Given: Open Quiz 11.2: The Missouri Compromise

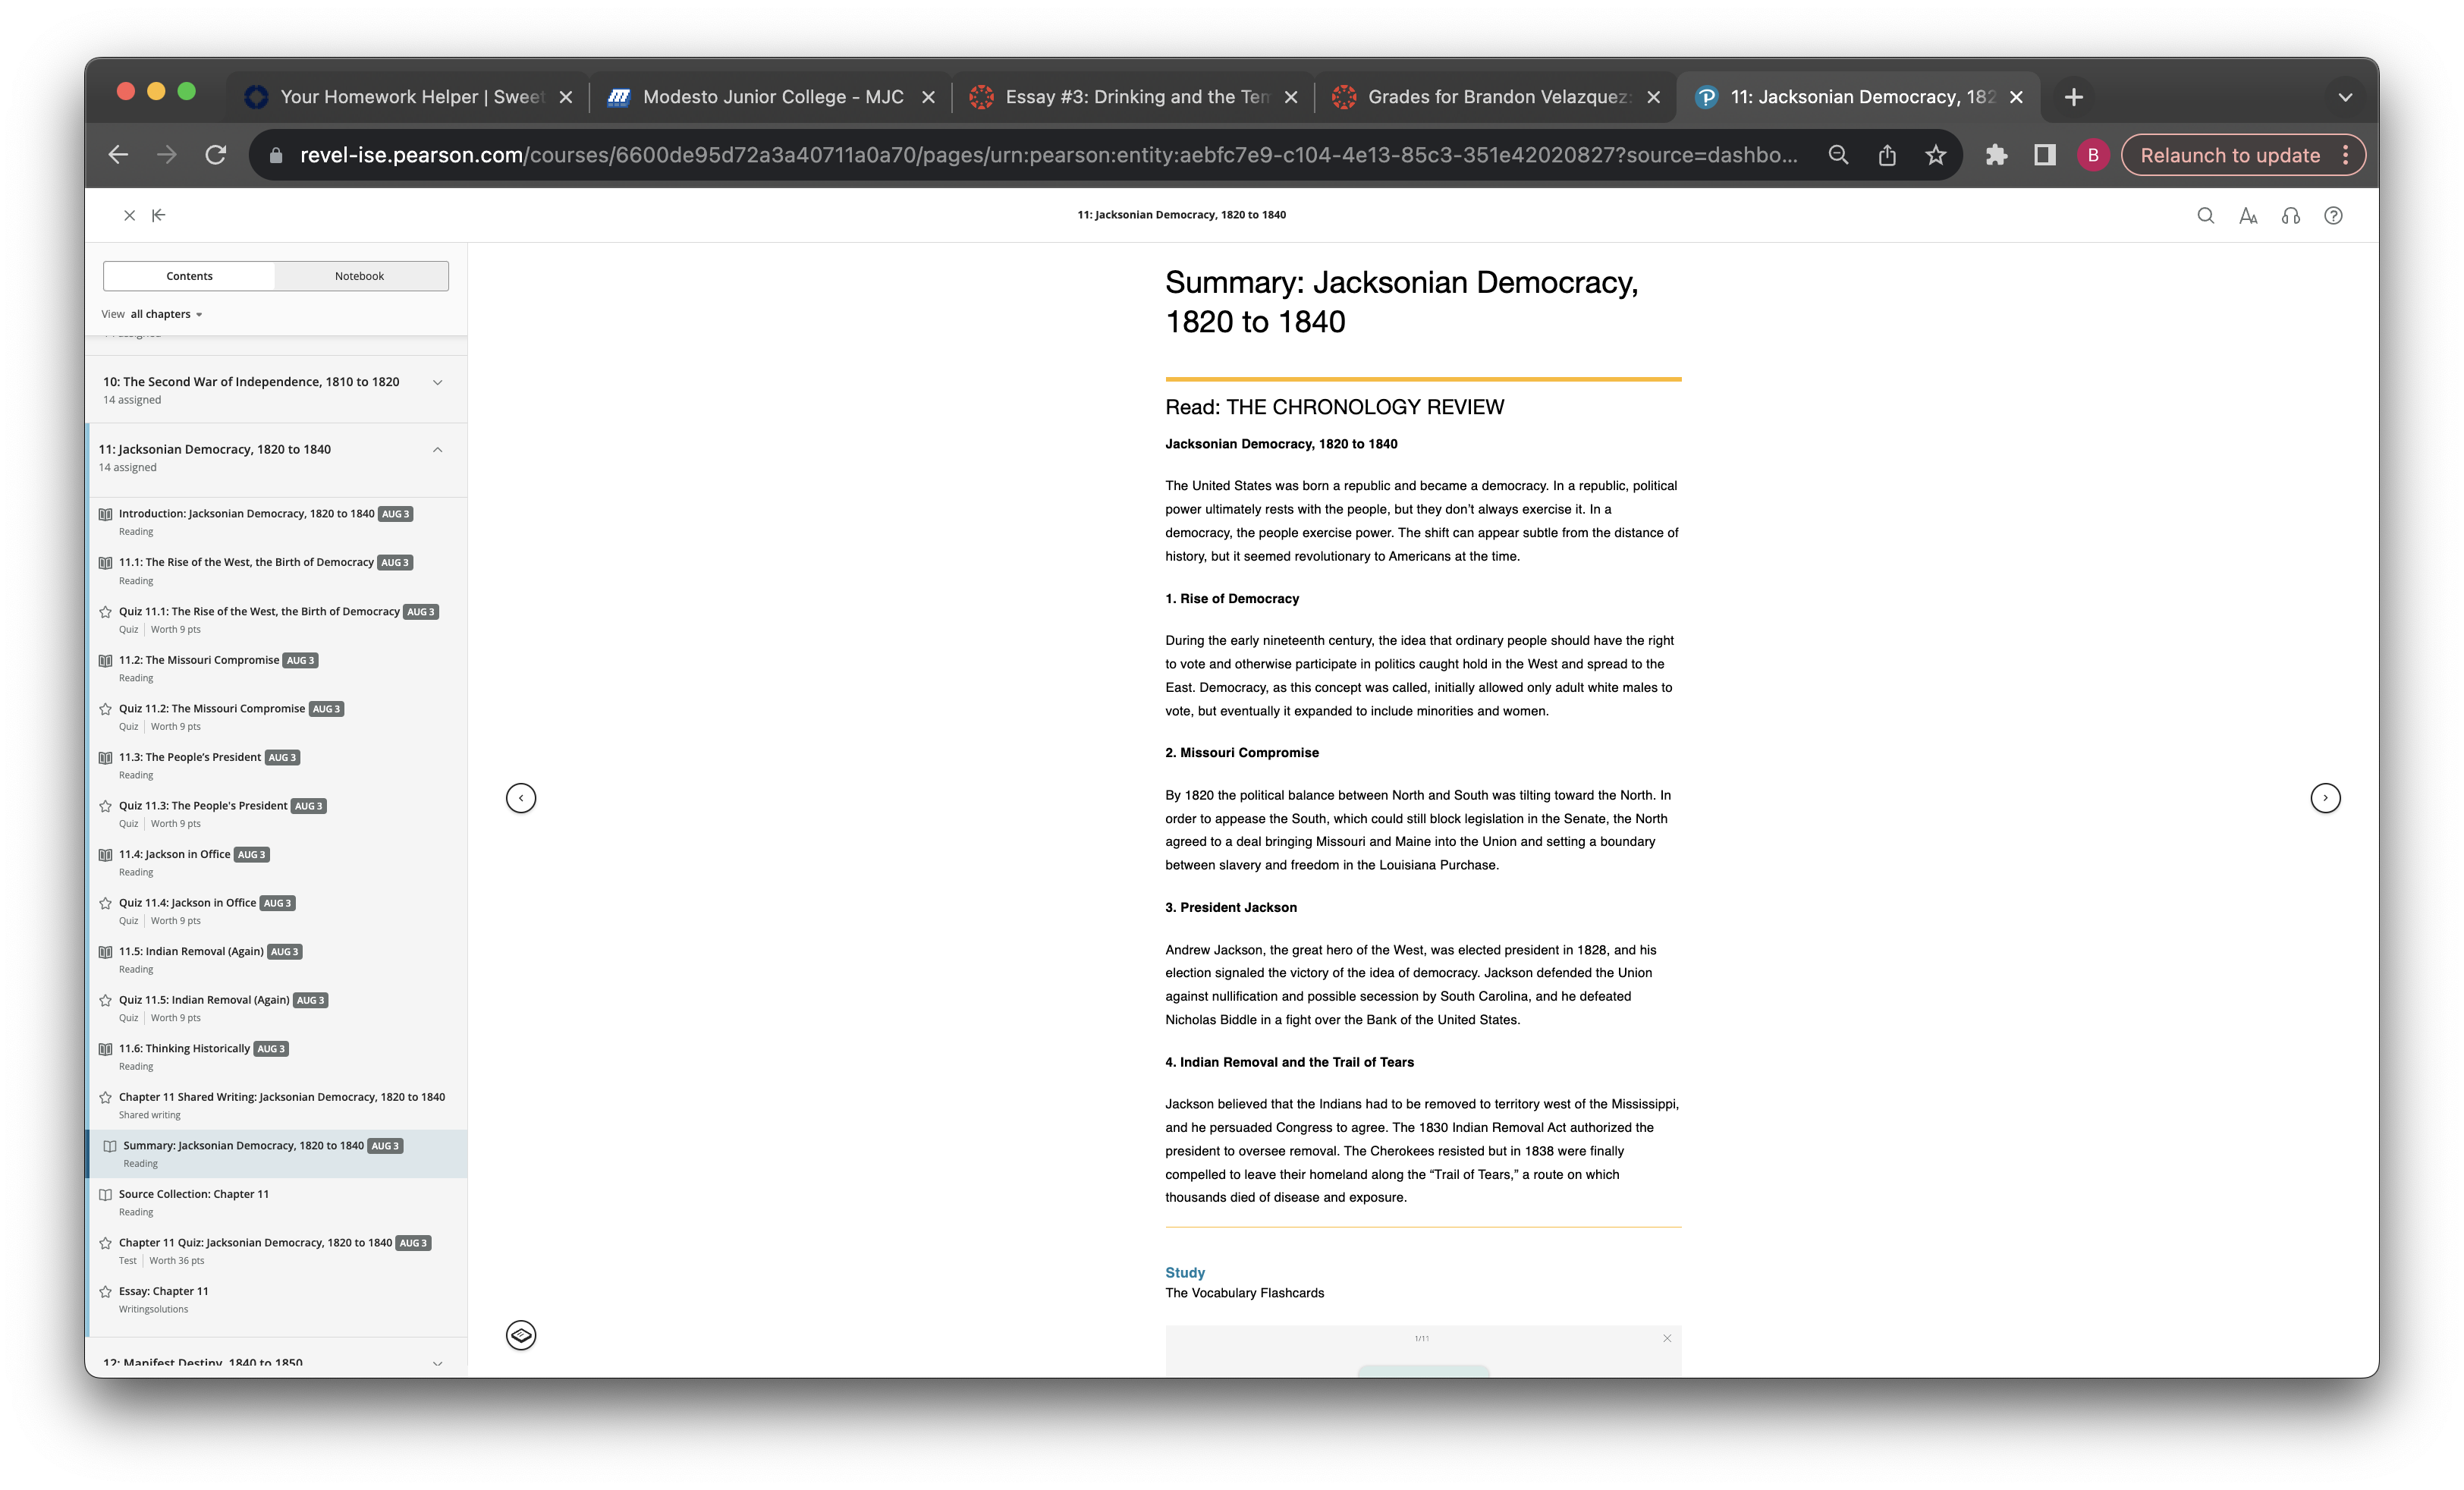Looking at the screenshot, I should (212, 709).
